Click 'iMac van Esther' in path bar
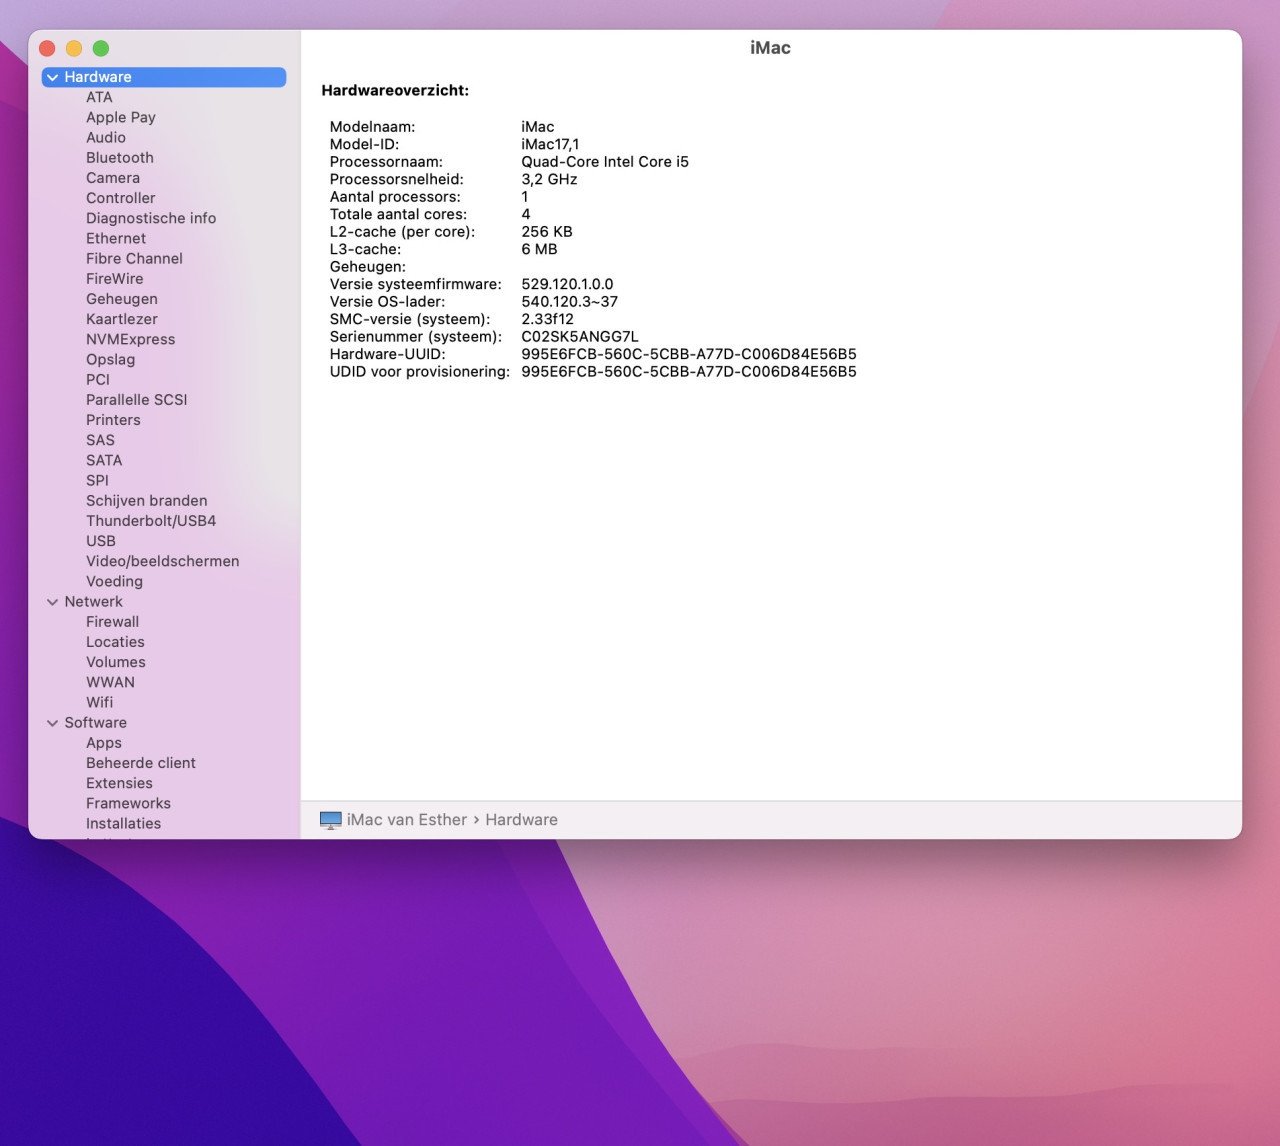The height and width of the screenshot is (1146, 1280). [406, 820]
